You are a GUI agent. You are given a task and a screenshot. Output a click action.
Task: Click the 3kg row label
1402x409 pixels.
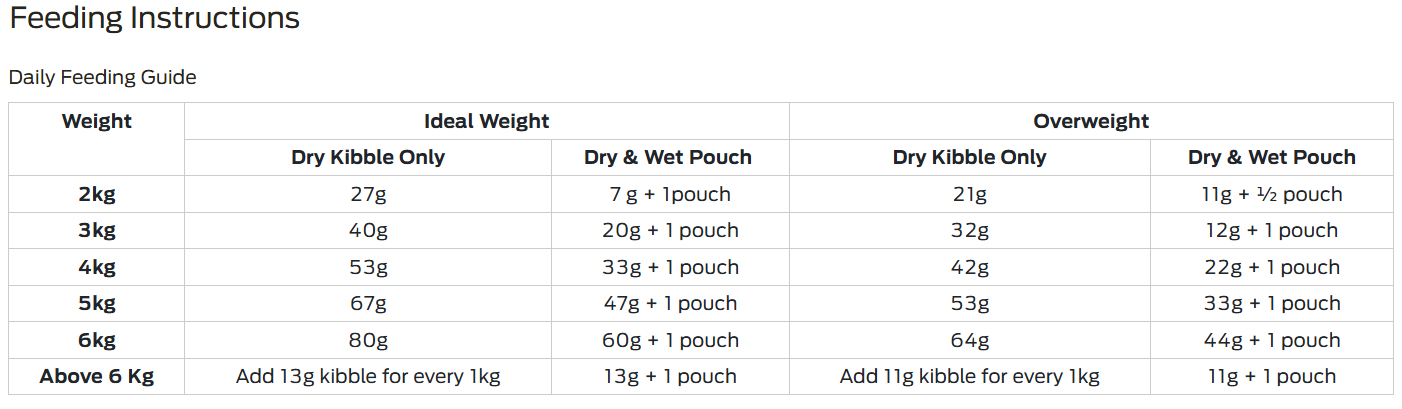(97, 231)
